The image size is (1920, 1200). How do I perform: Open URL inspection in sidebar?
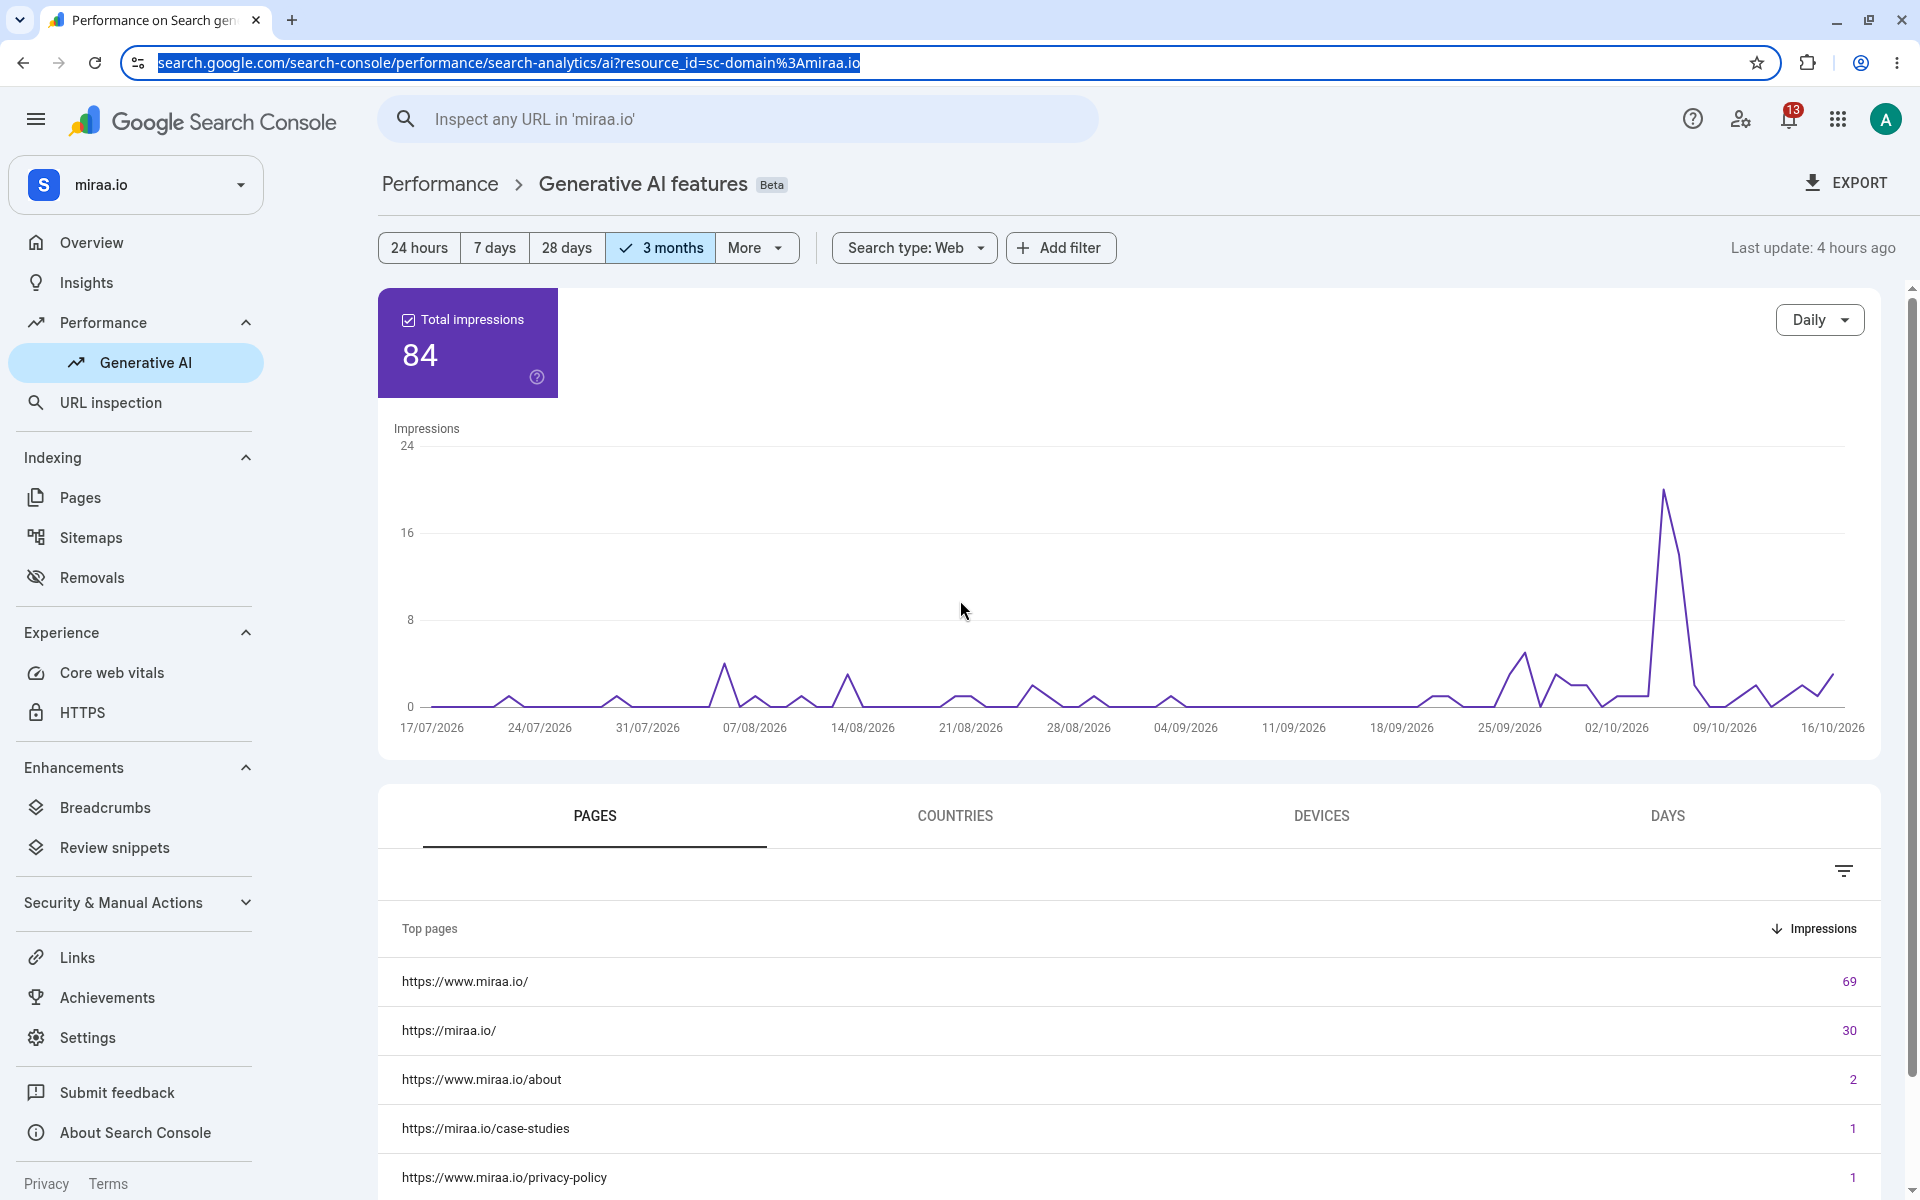(136, 403)
